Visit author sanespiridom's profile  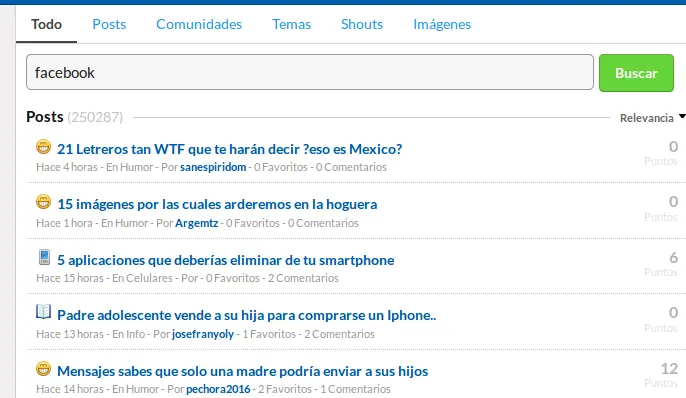[x=213, y=167]
